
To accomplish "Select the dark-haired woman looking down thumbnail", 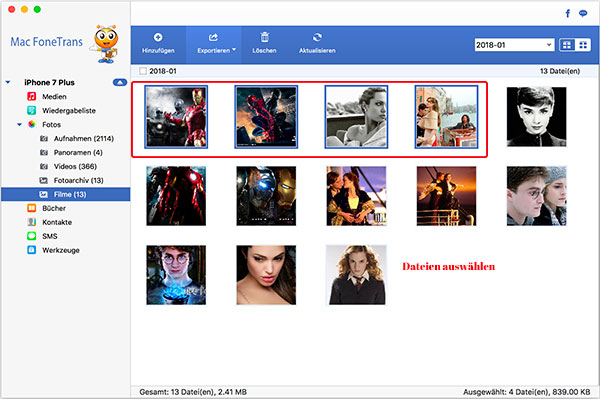I will 266,275.
